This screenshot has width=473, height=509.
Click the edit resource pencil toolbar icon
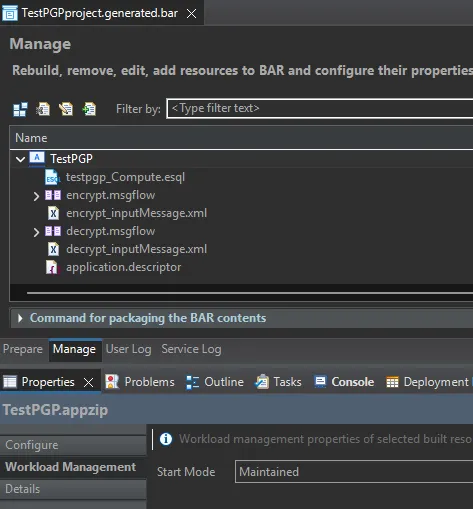pos(66,109)
